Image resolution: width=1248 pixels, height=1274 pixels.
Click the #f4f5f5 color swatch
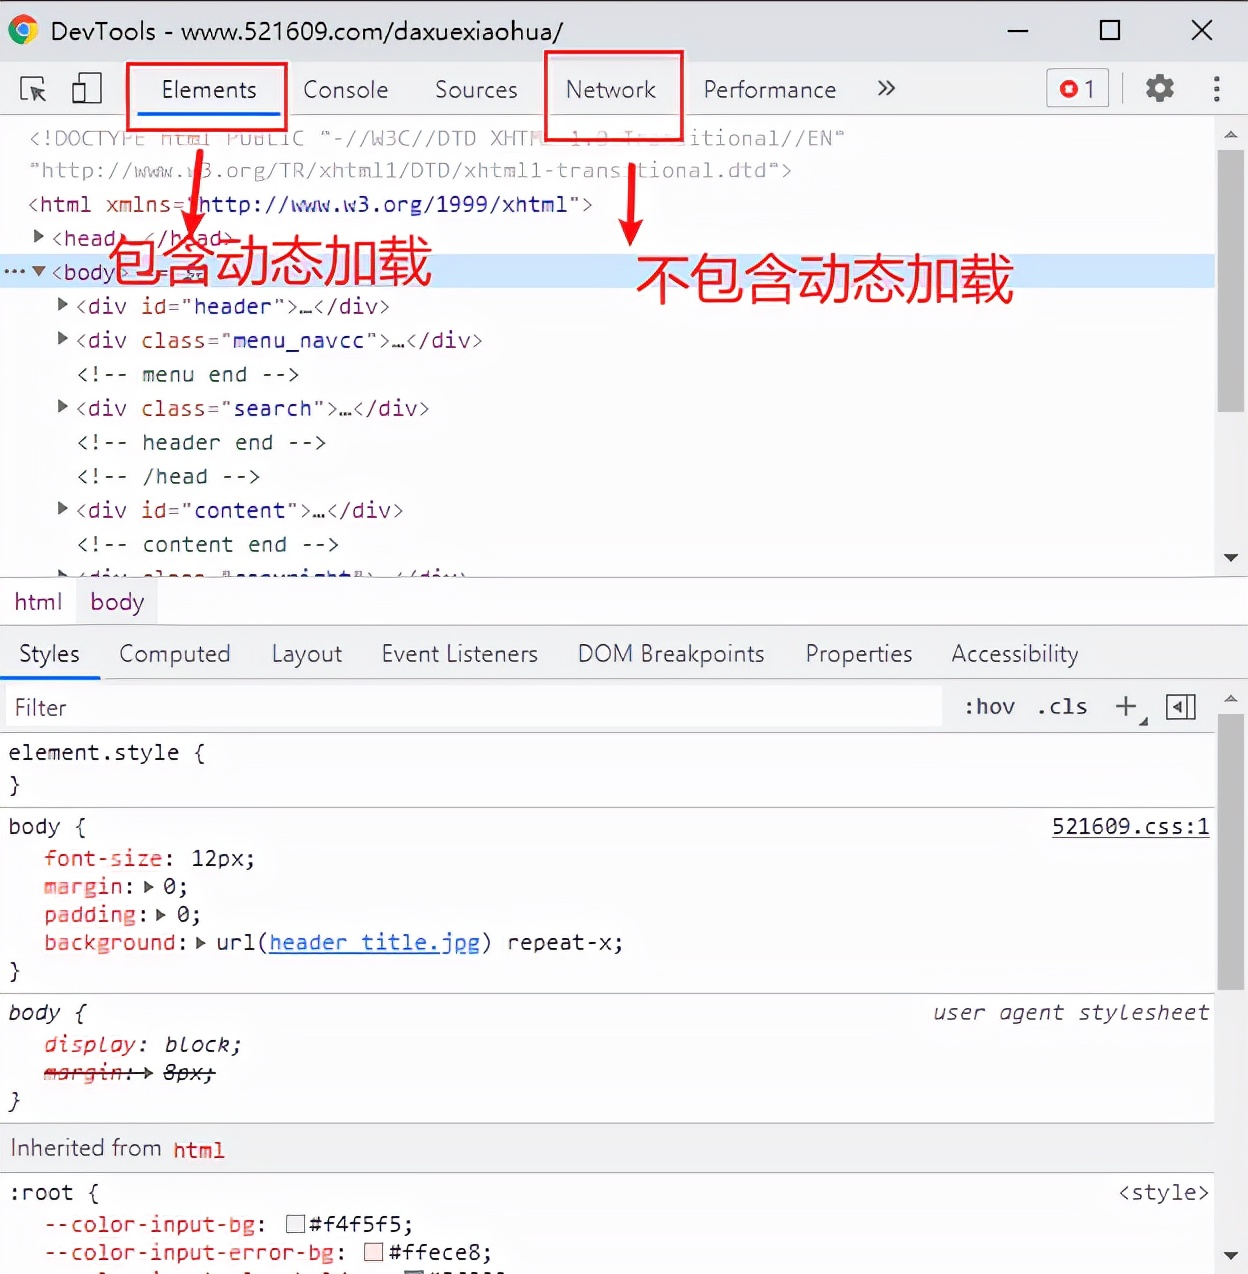[295, 1224]
